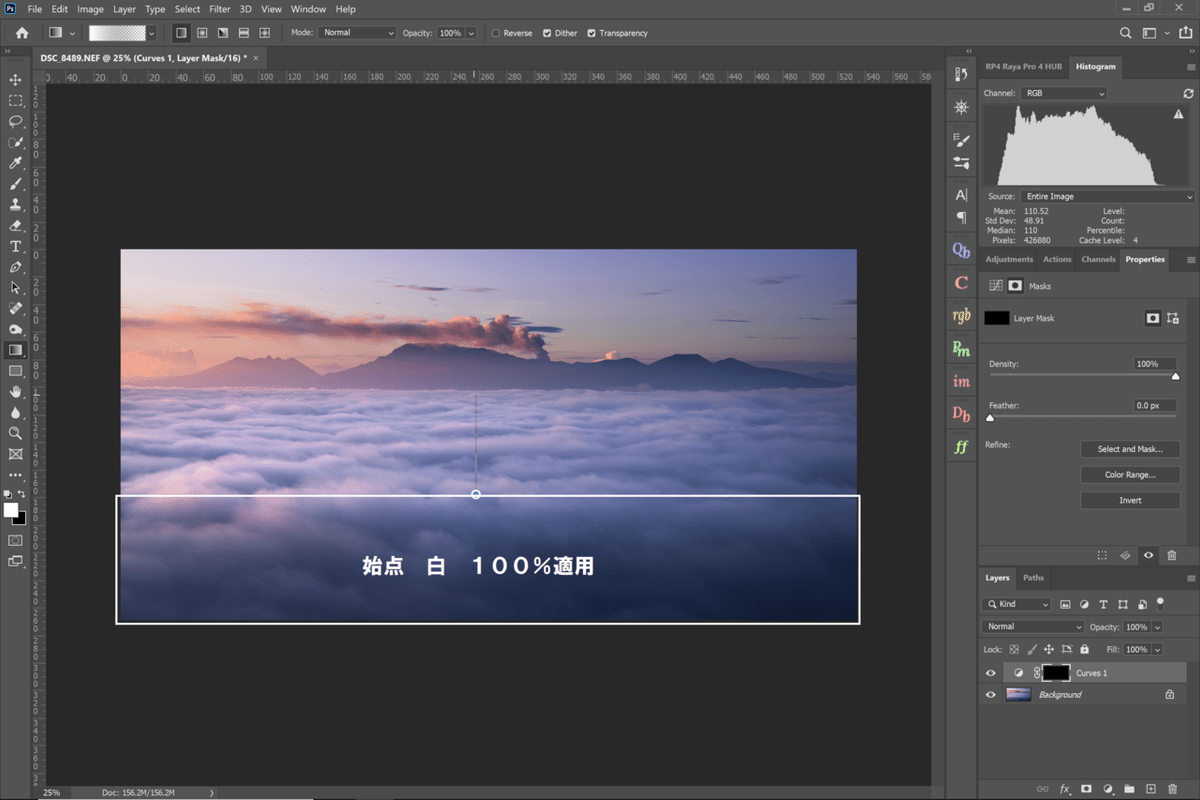Create new adjustment layer icon
Image resolution: width=1200 pixels, height=800 pixels.
[1108, 789]
